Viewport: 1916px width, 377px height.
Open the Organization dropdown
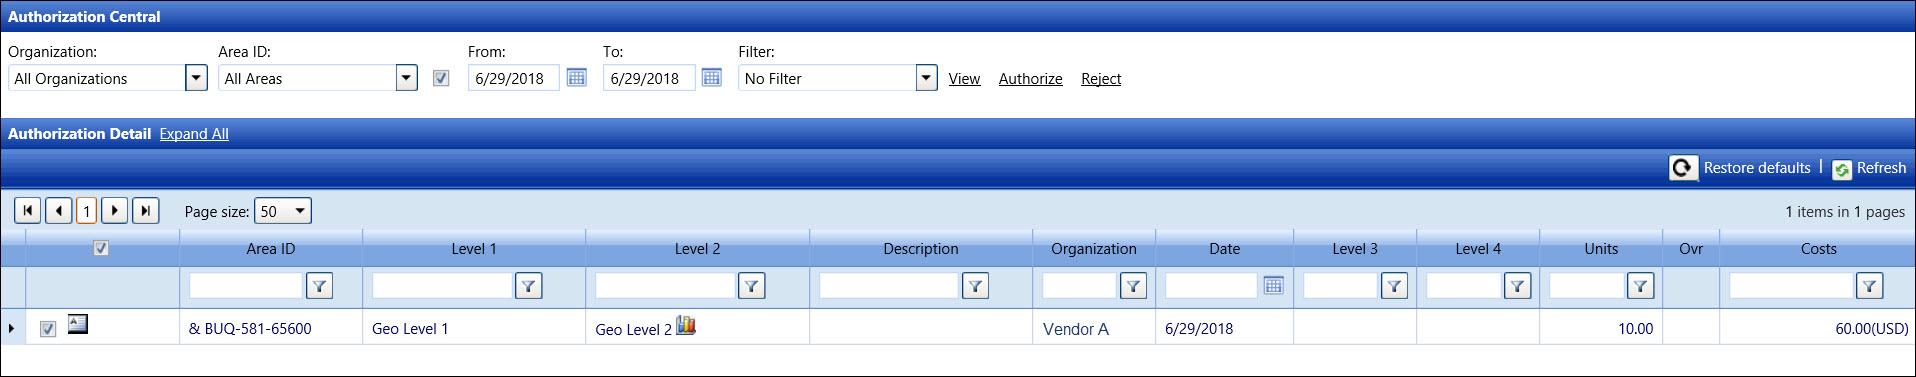coord(196,78)
